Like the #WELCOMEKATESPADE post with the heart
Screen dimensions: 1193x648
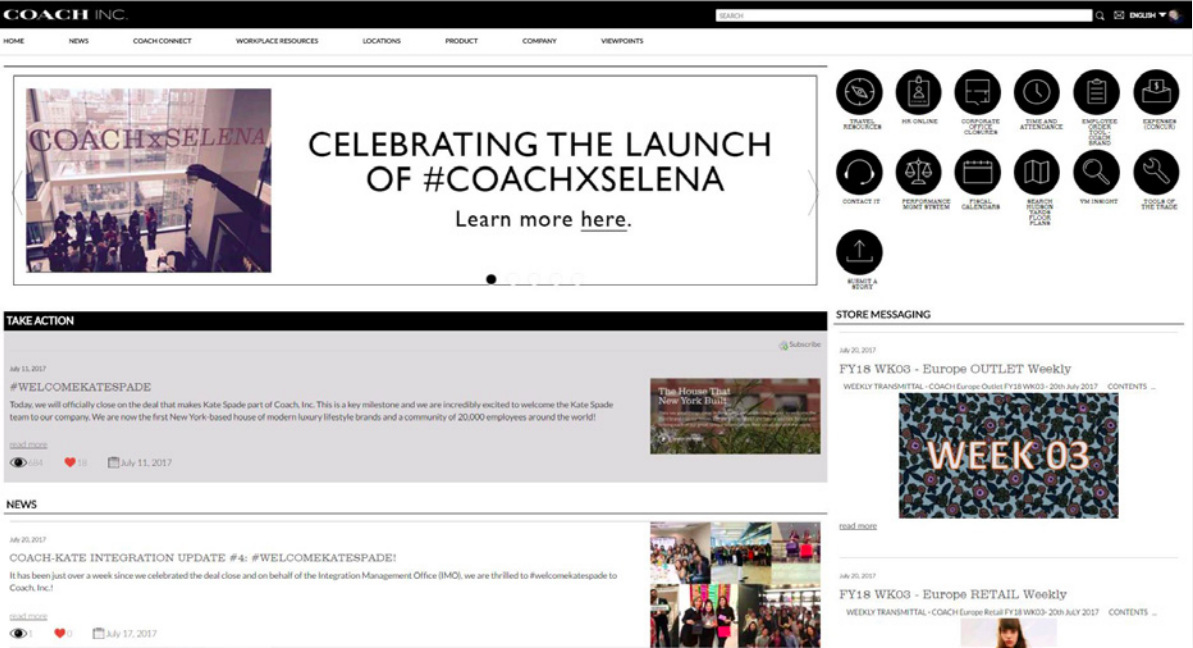70,462
